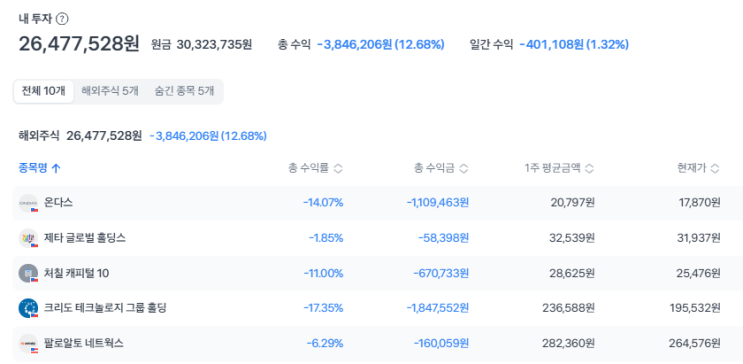The height and width of the screenshot is (364, 743).
Task: Sort by 1주 평균금액 column
Action: [559, 168]
